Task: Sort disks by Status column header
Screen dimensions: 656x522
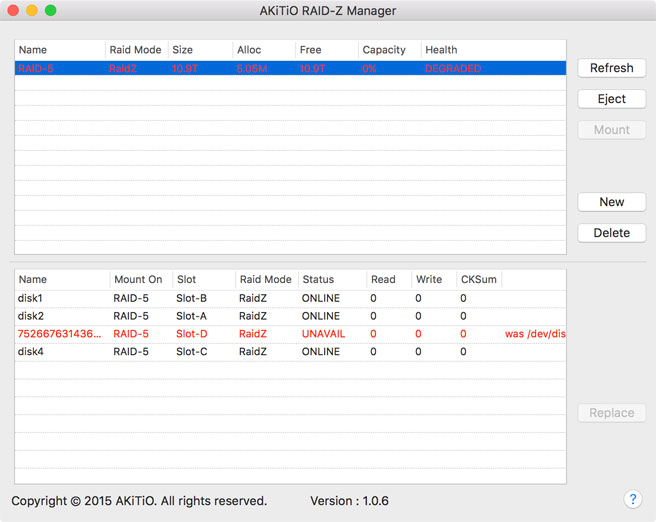Action: [319, 279]
